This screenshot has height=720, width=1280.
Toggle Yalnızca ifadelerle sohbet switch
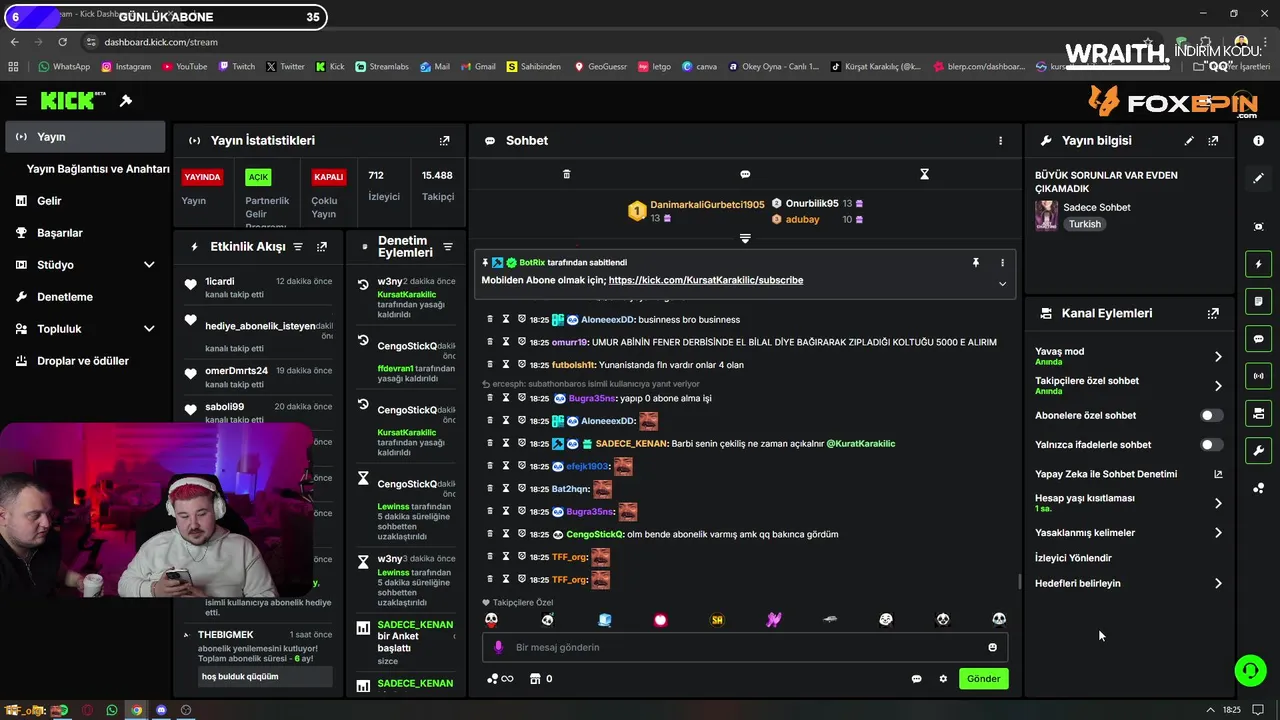1211,444
